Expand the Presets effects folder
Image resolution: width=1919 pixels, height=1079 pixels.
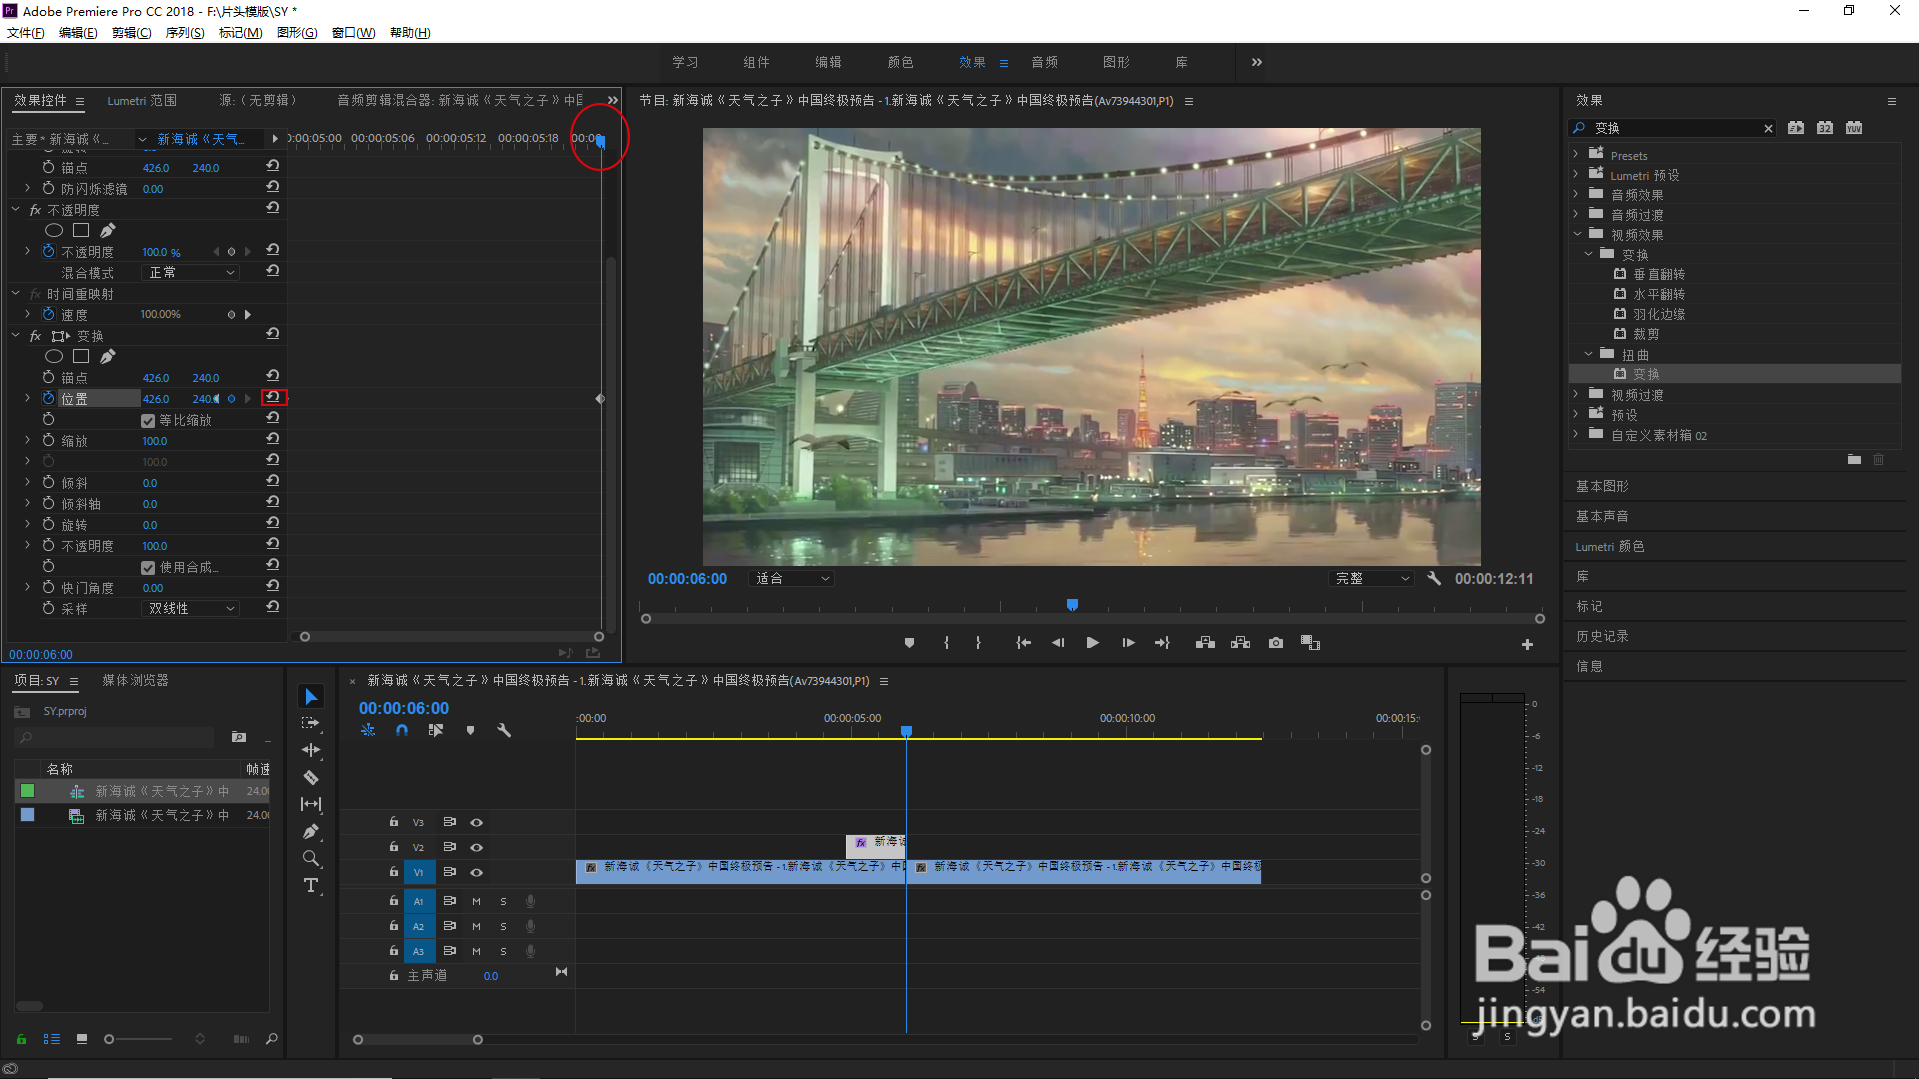click(1575, 154)
